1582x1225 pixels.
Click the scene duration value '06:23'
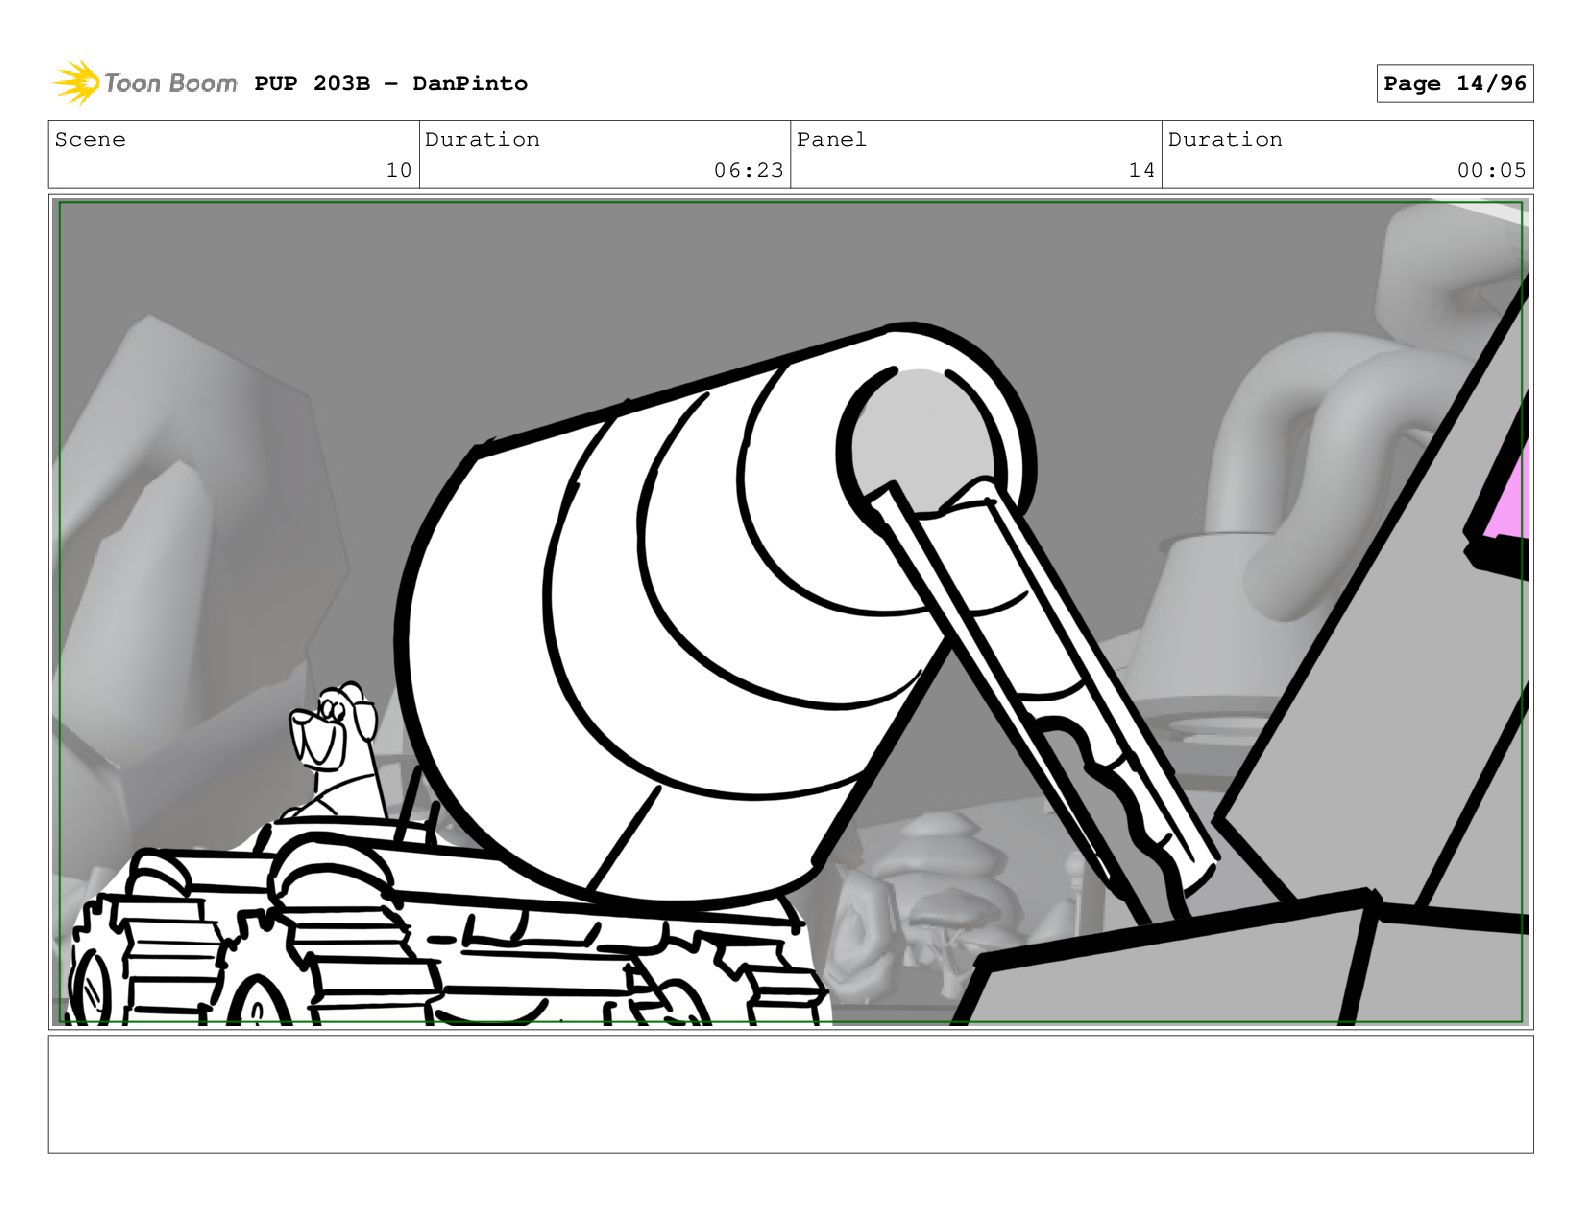pos(749,170)
